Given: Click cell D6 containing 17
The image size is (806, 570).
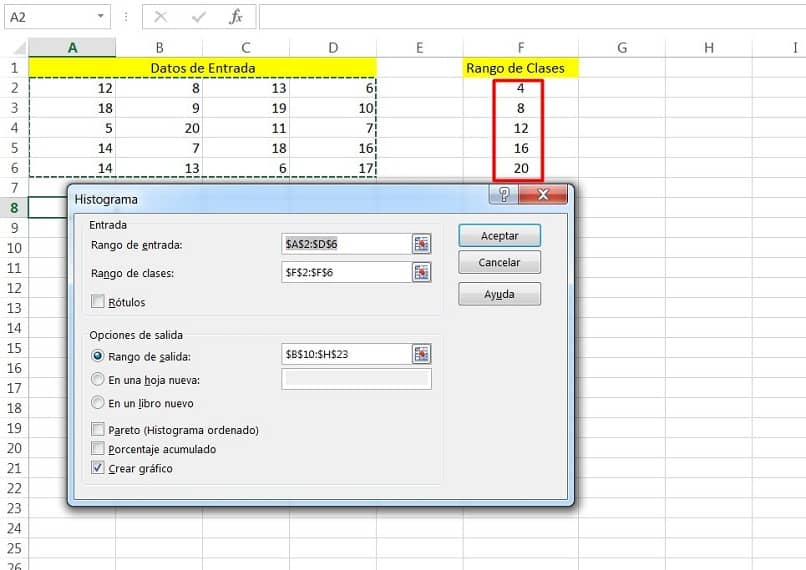Looking at the screenshot, I should click(333, 168).
